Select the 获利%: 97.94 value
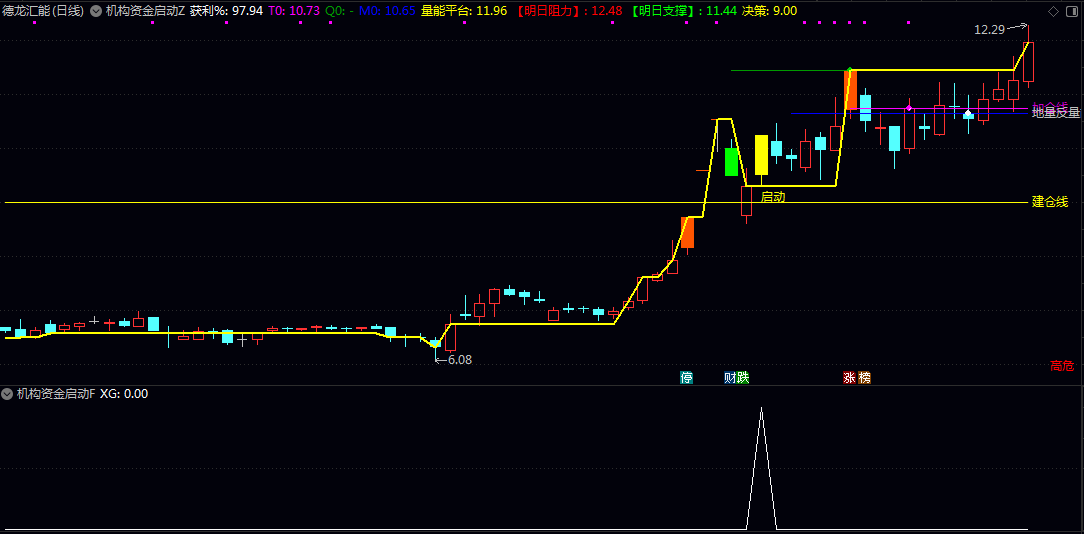The image size is (1084, 534). (226, 10)
